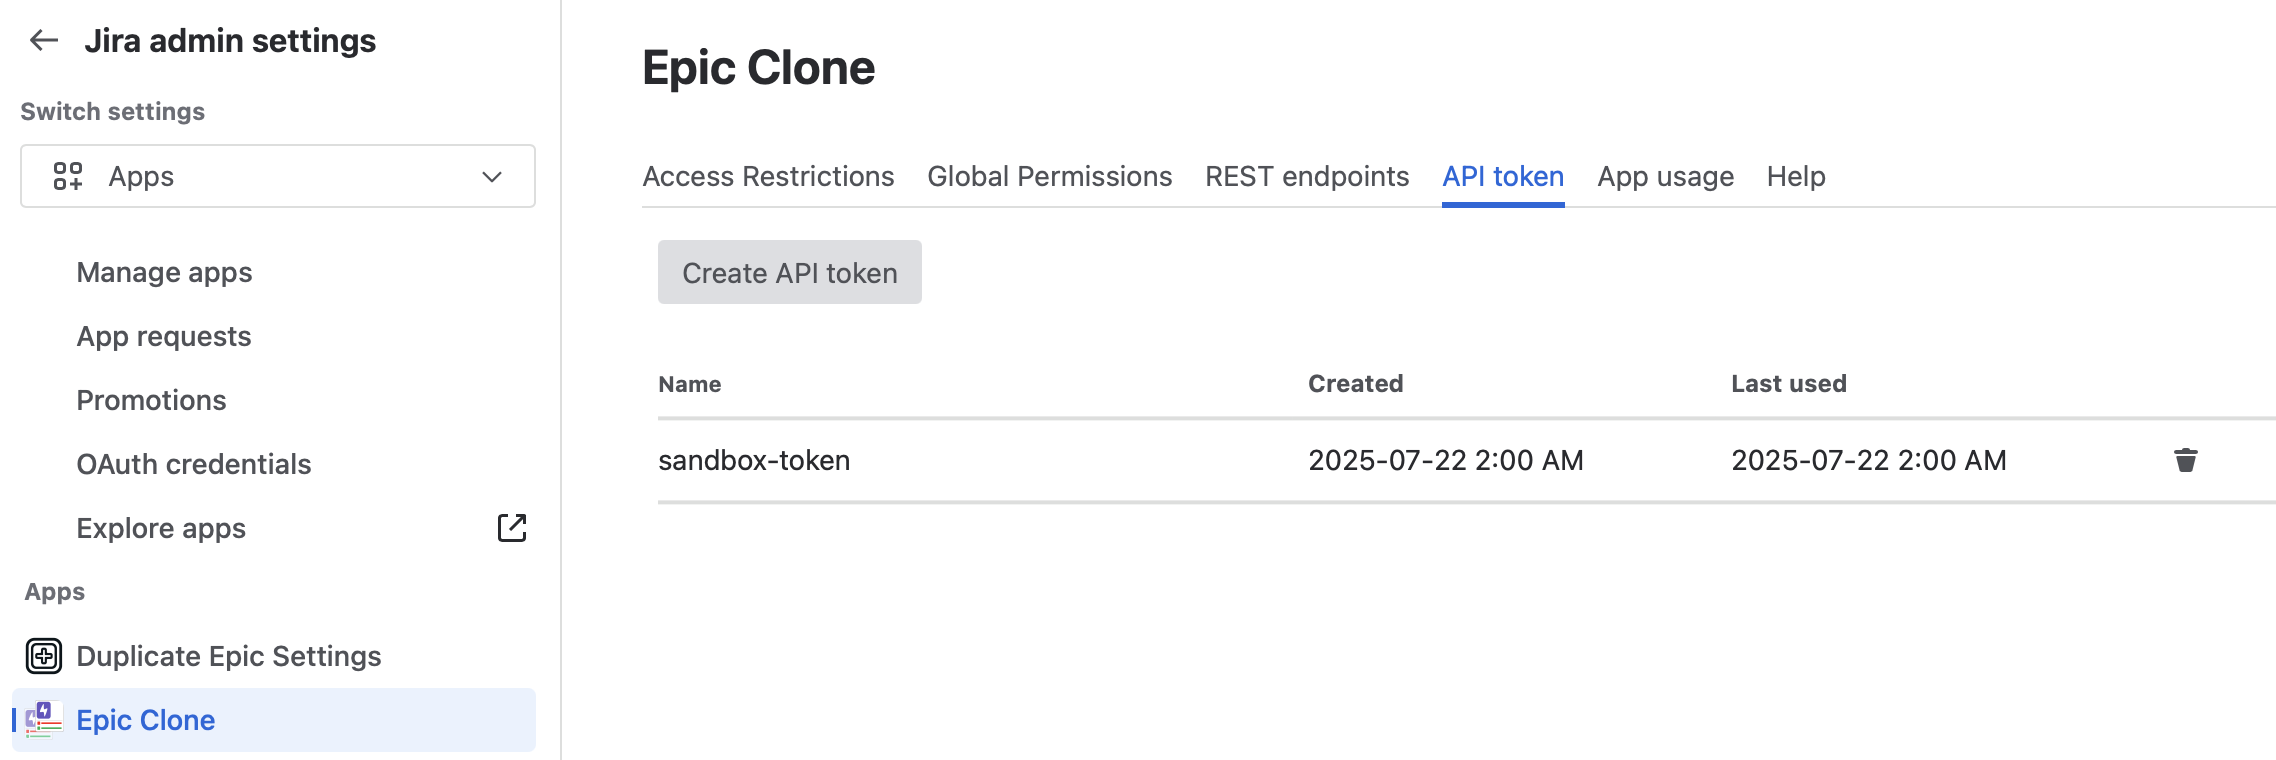Navigate to OAuth credentials

(x=194, y=464)
